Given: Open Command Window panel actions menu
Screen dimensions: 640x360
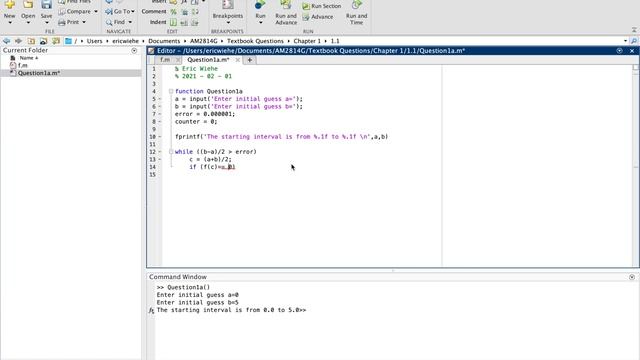Looking at the screenshot, I should [x=632, y=277].
